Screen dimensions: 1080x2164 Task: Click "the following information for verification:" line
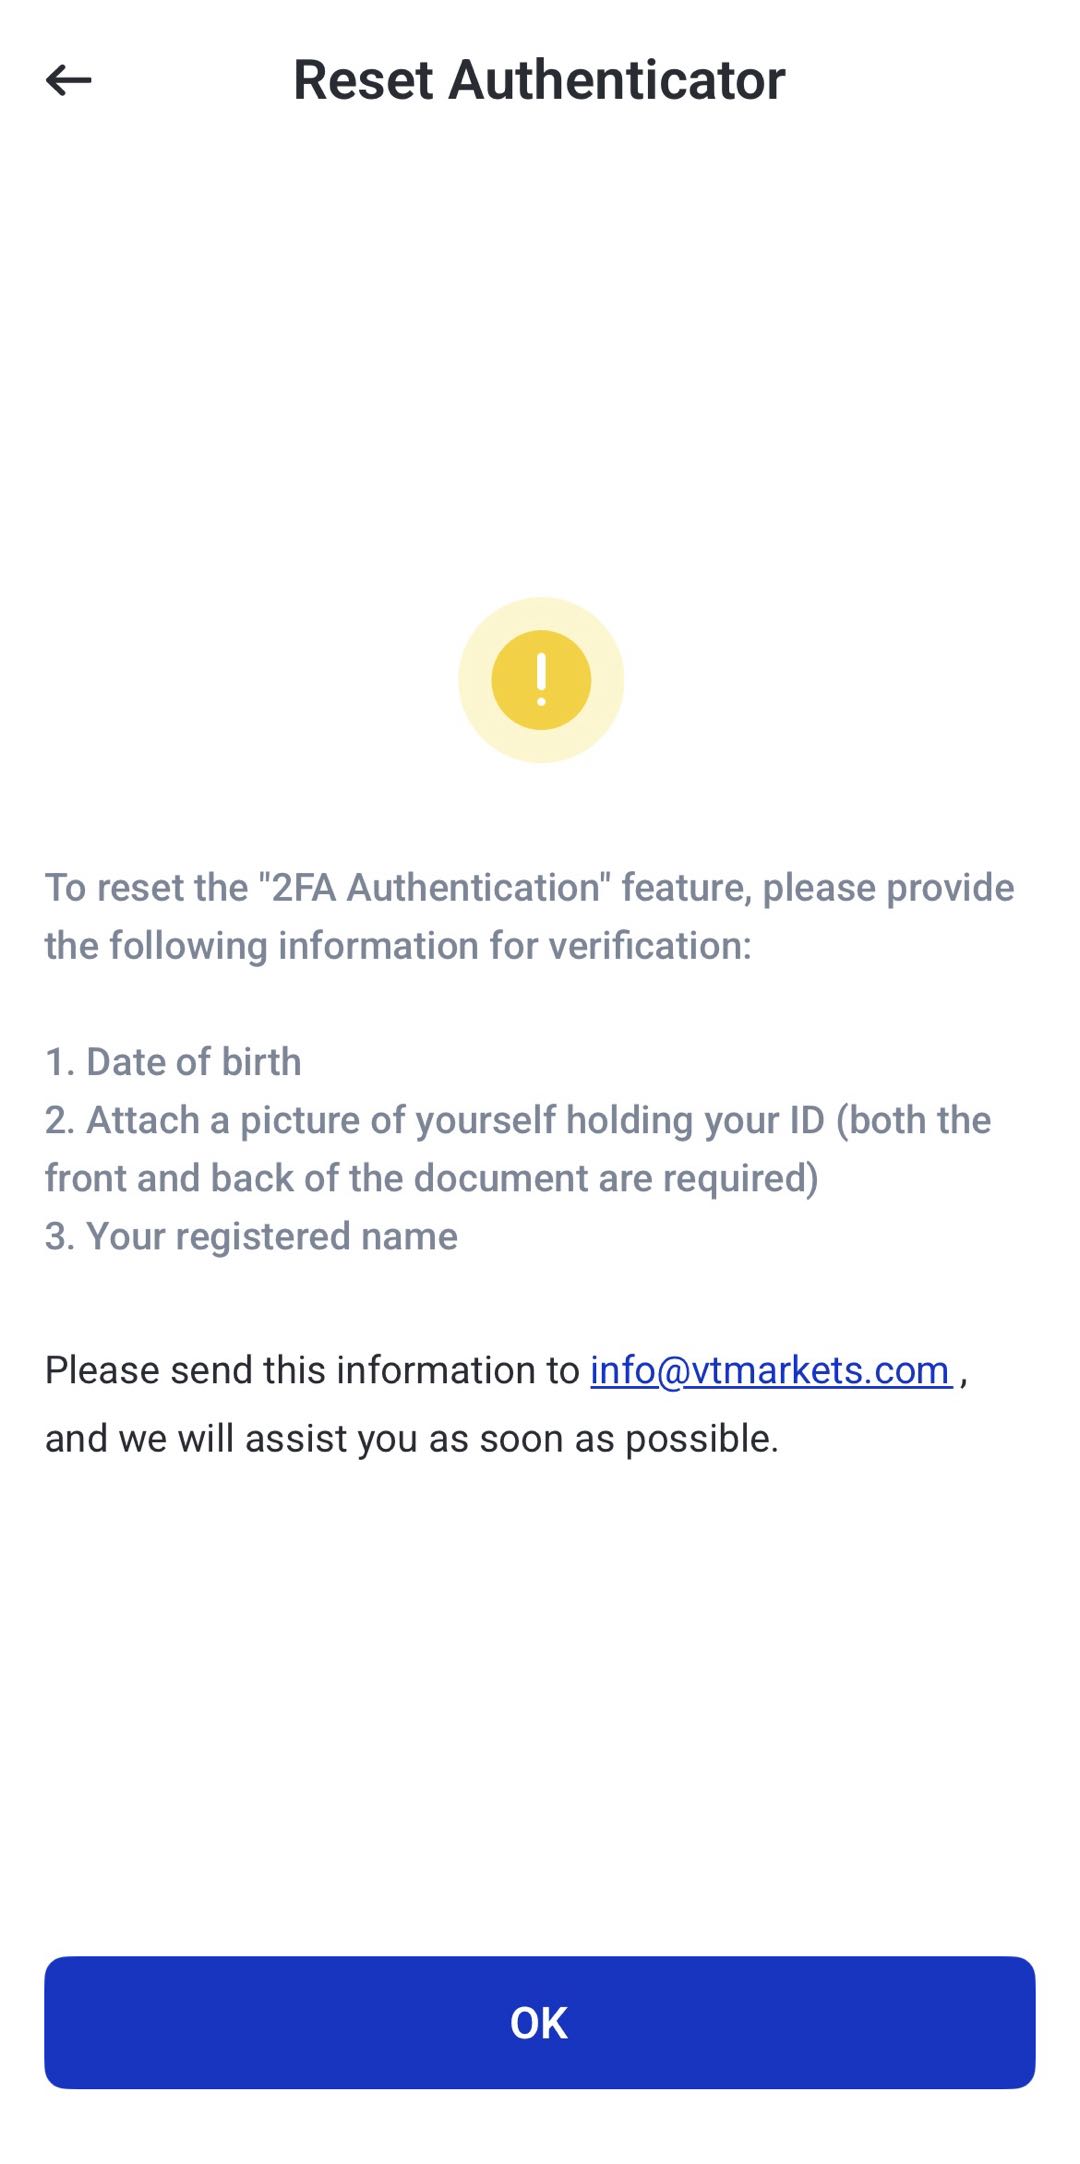click(398, 946)
